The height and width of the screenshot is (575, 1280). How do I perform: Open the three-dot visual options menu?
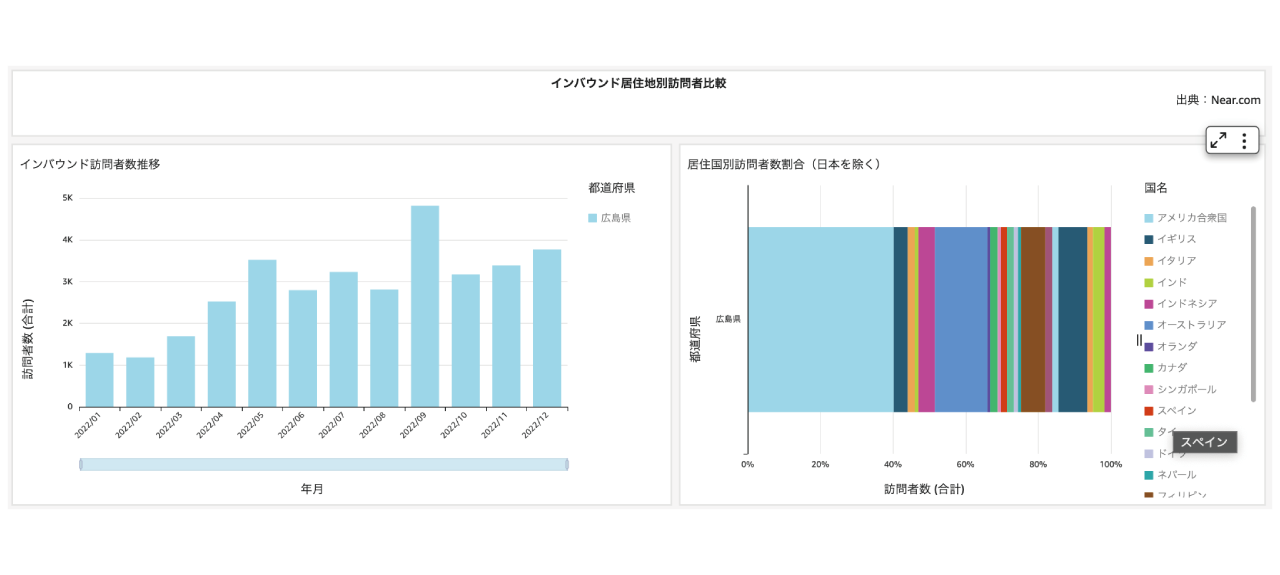1244,141
